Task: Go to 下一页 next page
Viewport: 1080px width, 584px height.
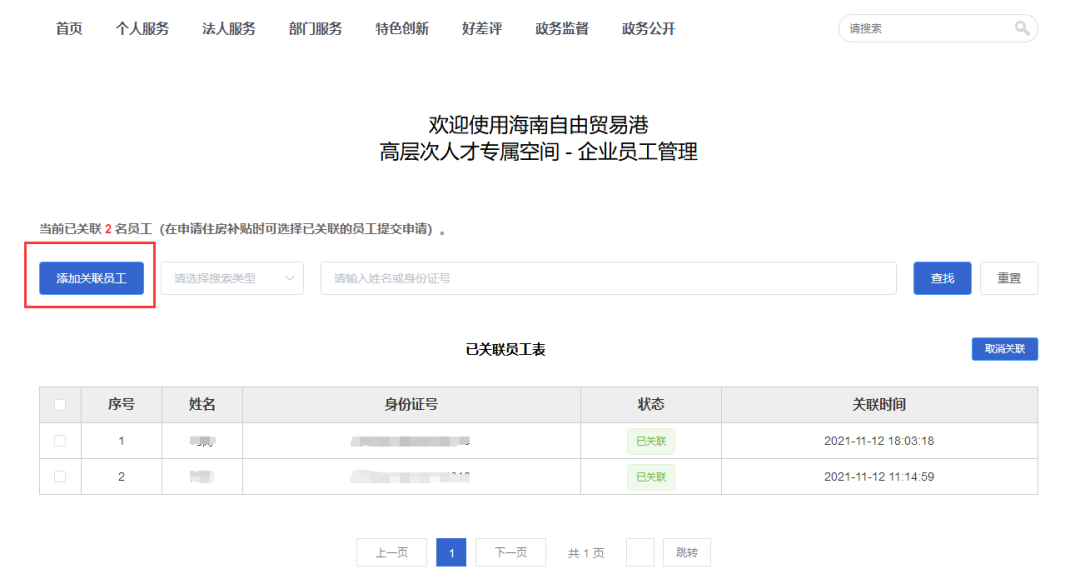Action: point(510,552)
